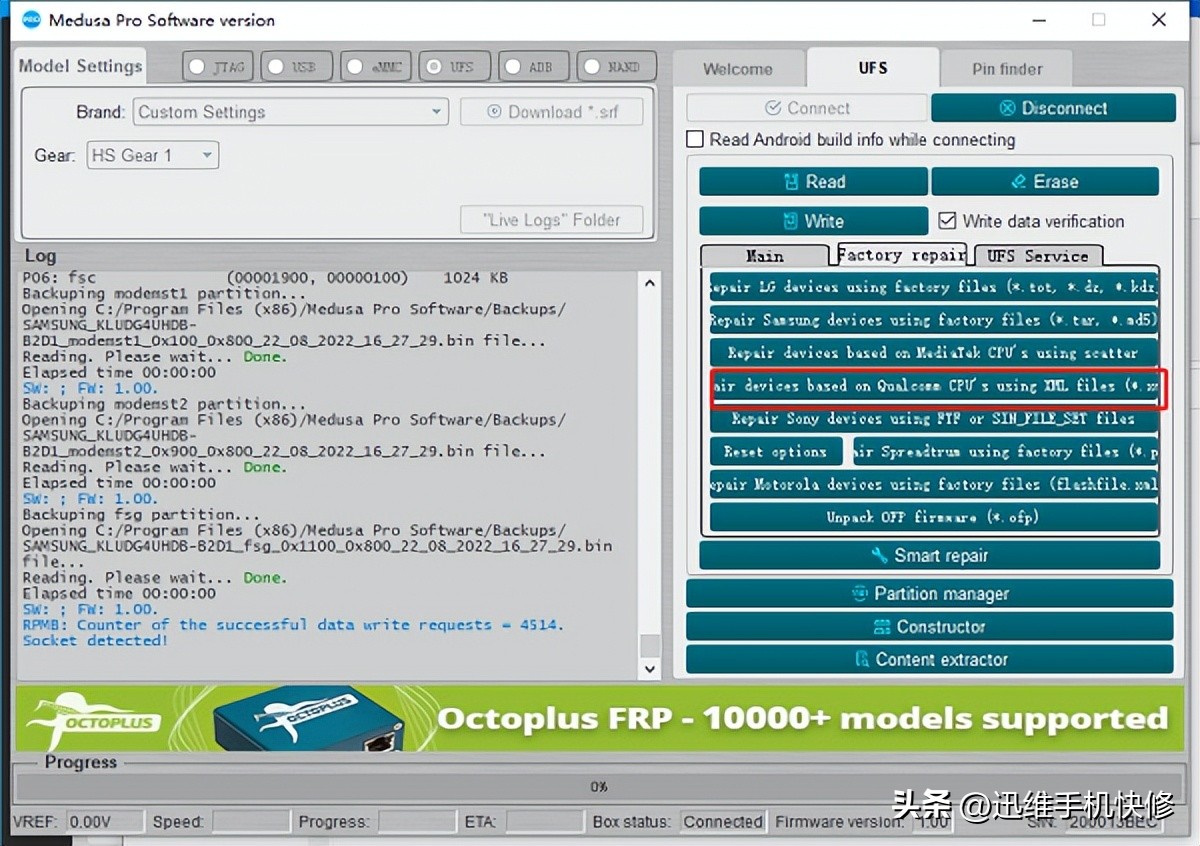
Task: Click the Octoplus FRP advertisement banner
Action: click(x=599, y=719)
